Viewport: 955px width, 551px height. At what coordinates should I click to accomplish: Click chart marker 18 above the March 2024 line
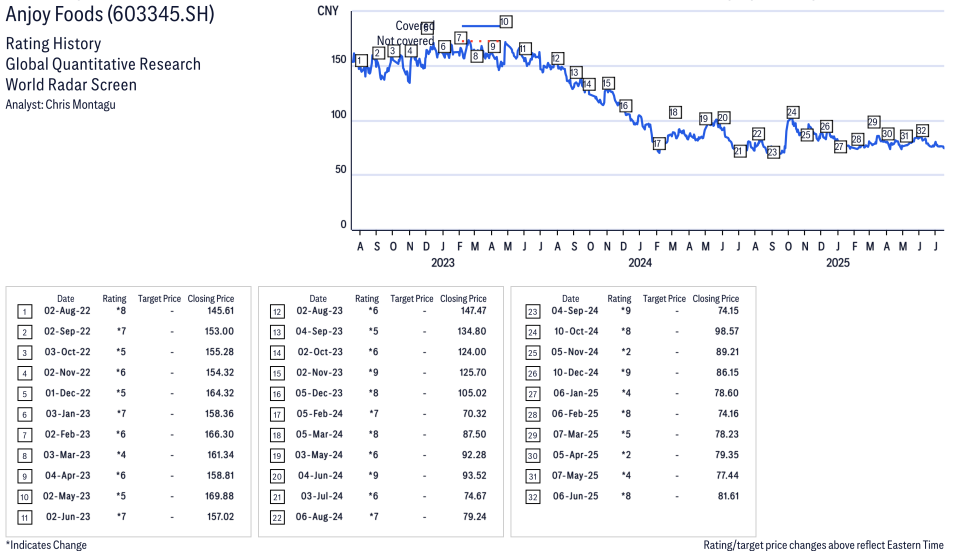(x=674, y=112)
